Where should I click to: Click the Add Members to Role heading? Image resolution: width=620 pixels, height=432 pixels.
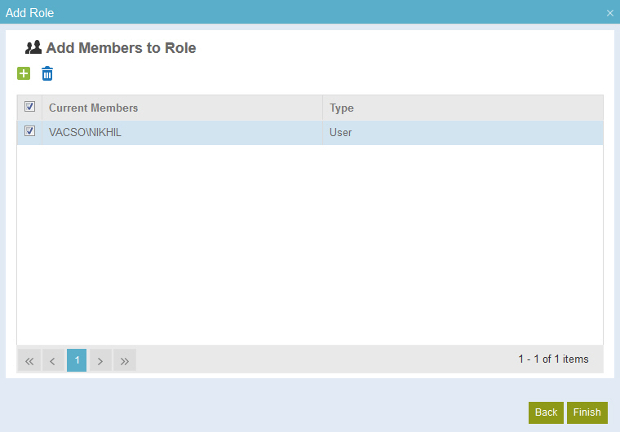pos(121,48)
